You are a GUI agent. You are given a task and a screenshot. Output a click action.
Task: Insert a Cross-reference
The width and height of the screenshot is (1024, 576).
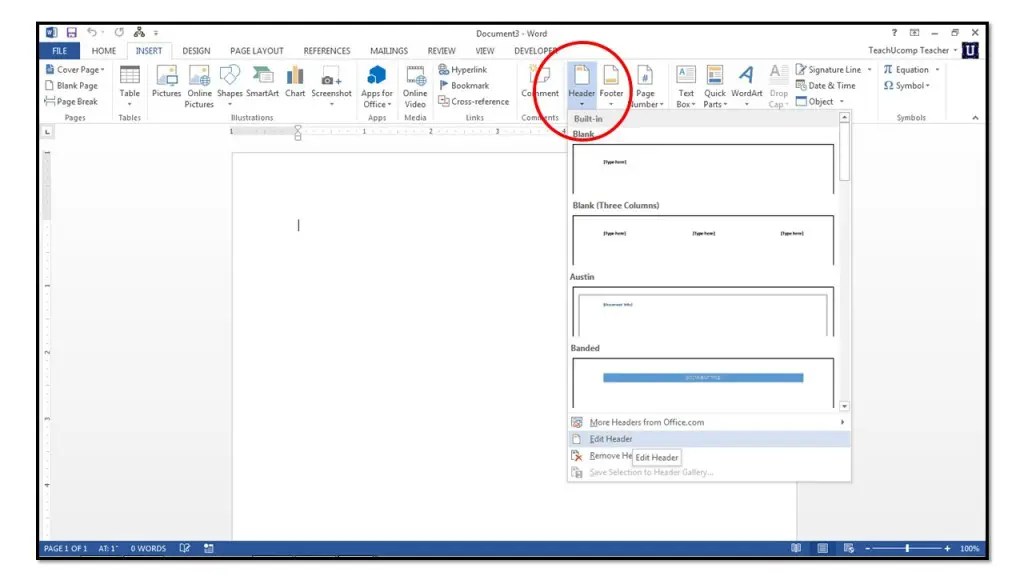point(473,101)
